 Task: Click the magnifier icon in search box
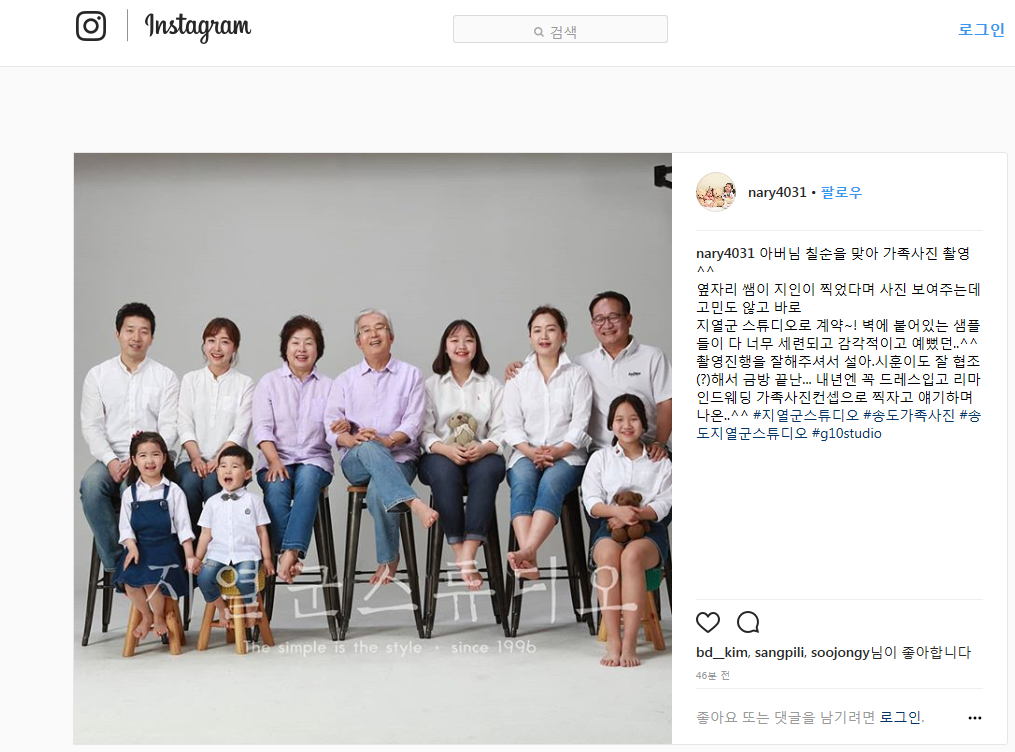(x=538, y=32)
